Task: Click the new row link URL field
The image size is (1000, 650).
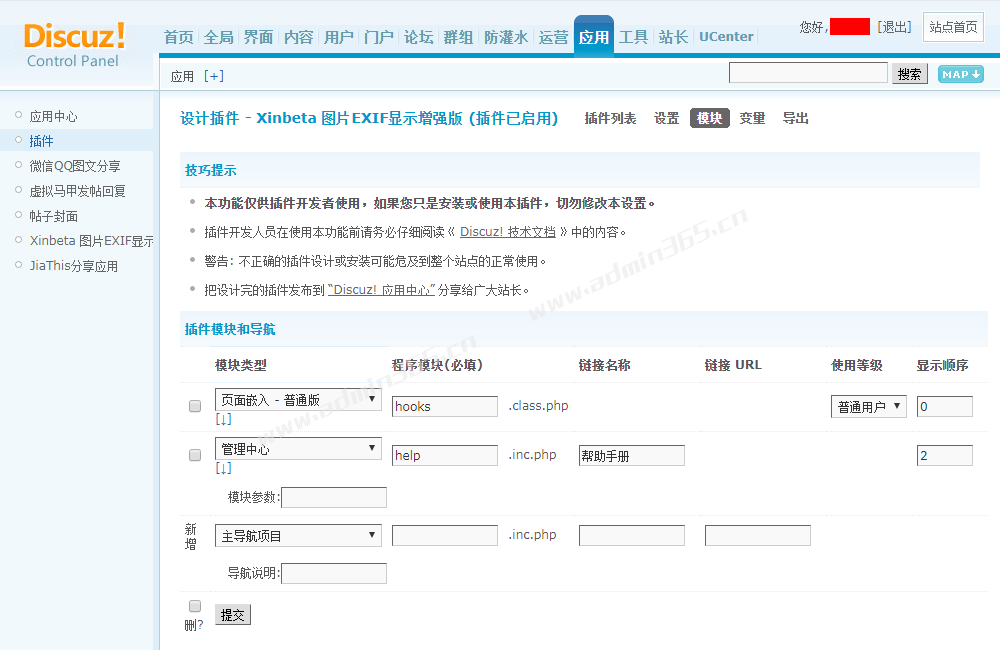Action: click(x=758, y=535)
